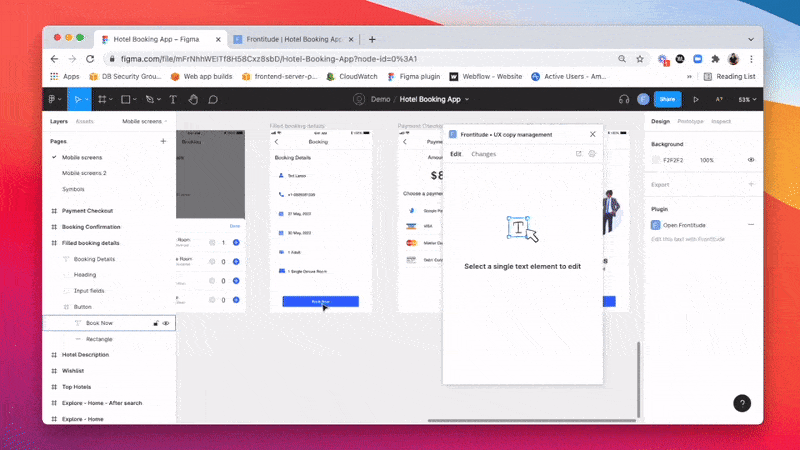This screenshot has width=800, height=450.
Task: Click the user avatar in Figma toolbar
Action: pos(643,99)
